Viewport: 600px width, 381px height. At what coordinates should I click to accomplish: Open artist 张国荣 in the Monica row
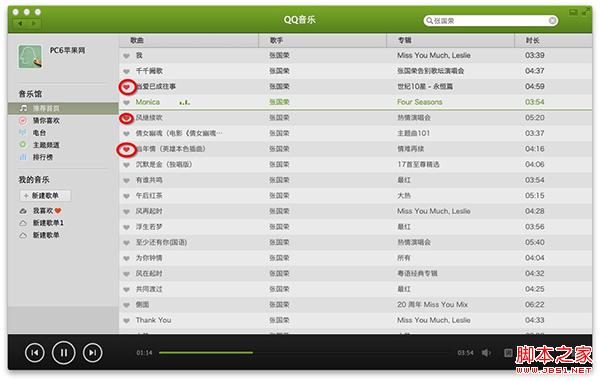(x=279, y=102)
